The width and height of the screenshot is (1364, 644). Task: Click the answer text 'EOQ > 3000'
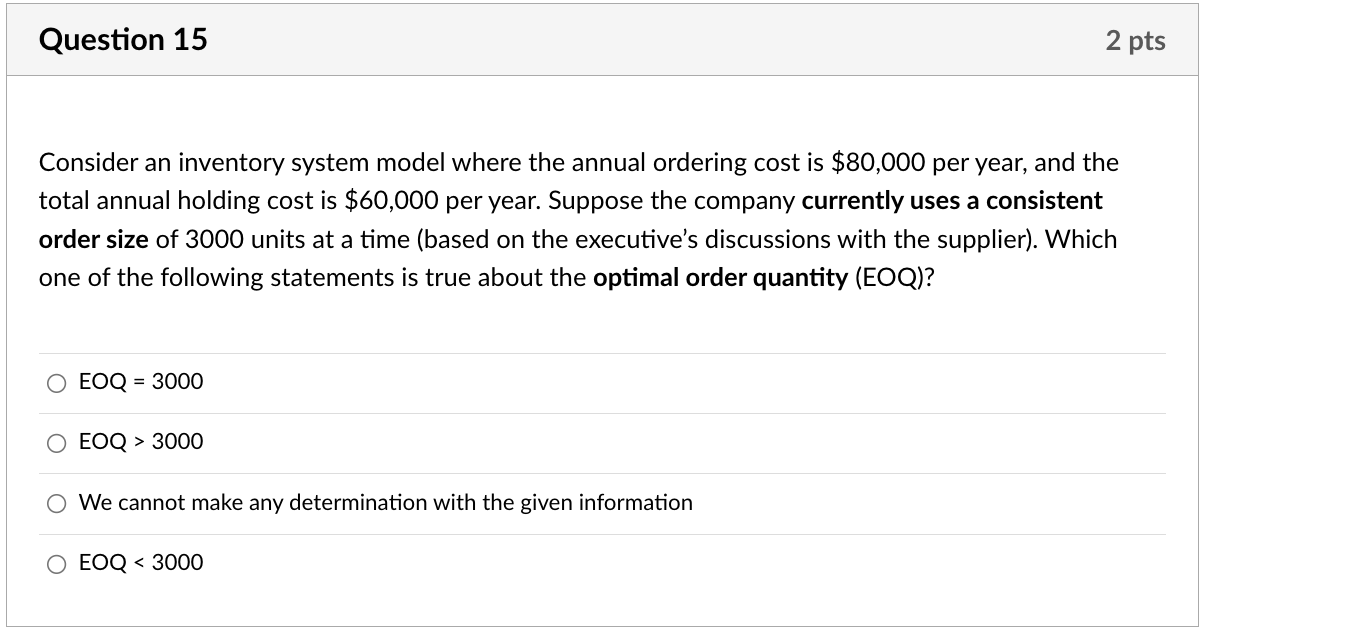141,441
